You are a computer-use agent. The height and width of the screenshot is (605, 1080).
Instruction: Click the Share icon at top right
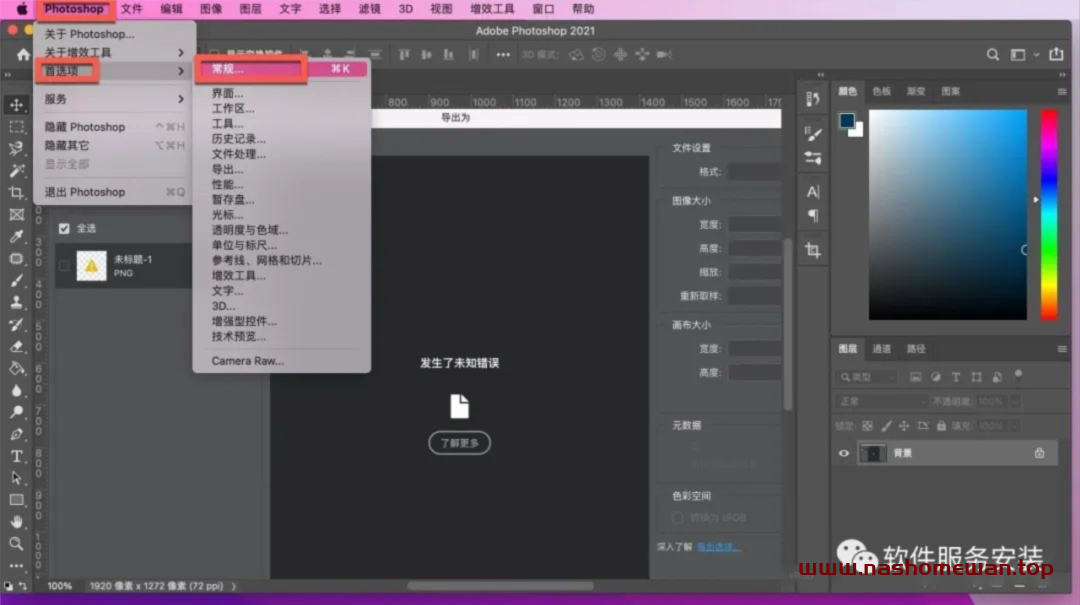click(1056, 54)
